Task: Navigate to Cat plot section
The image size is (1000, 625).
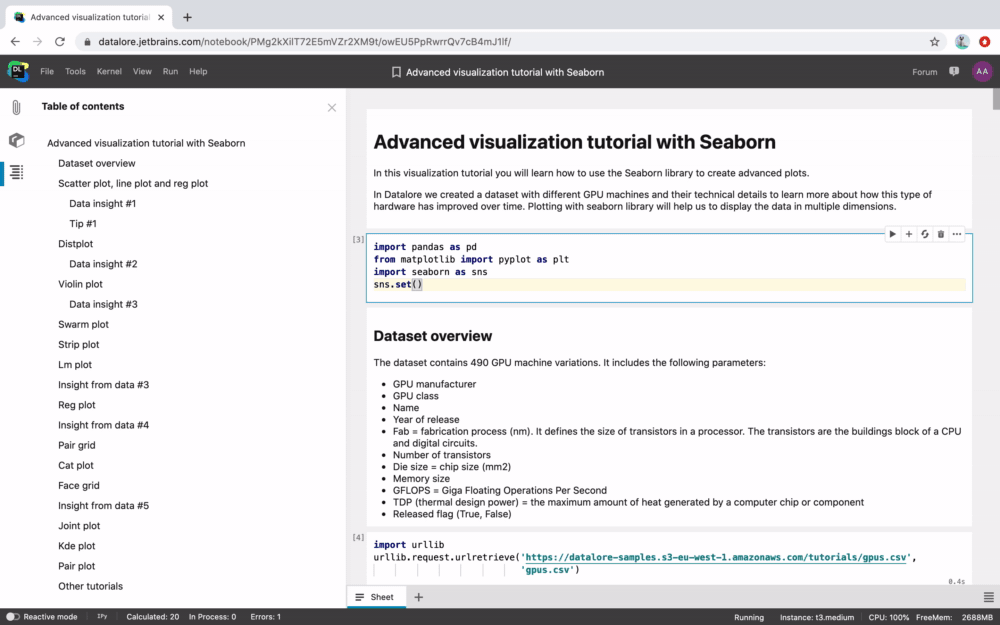Action: 75,466
